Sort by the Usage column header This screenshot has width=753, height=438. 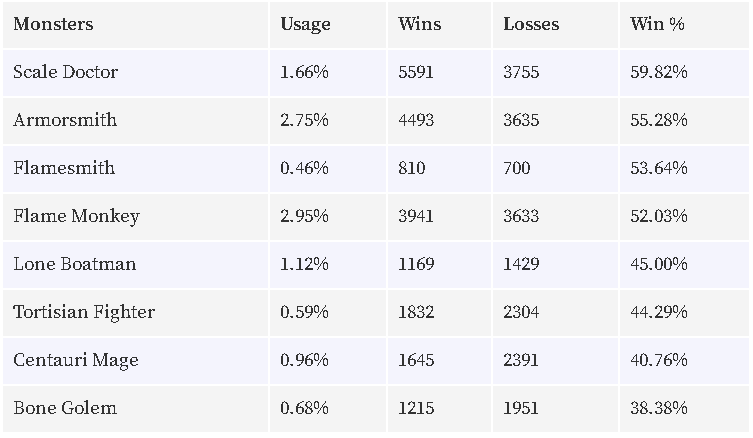coord(305,24)
